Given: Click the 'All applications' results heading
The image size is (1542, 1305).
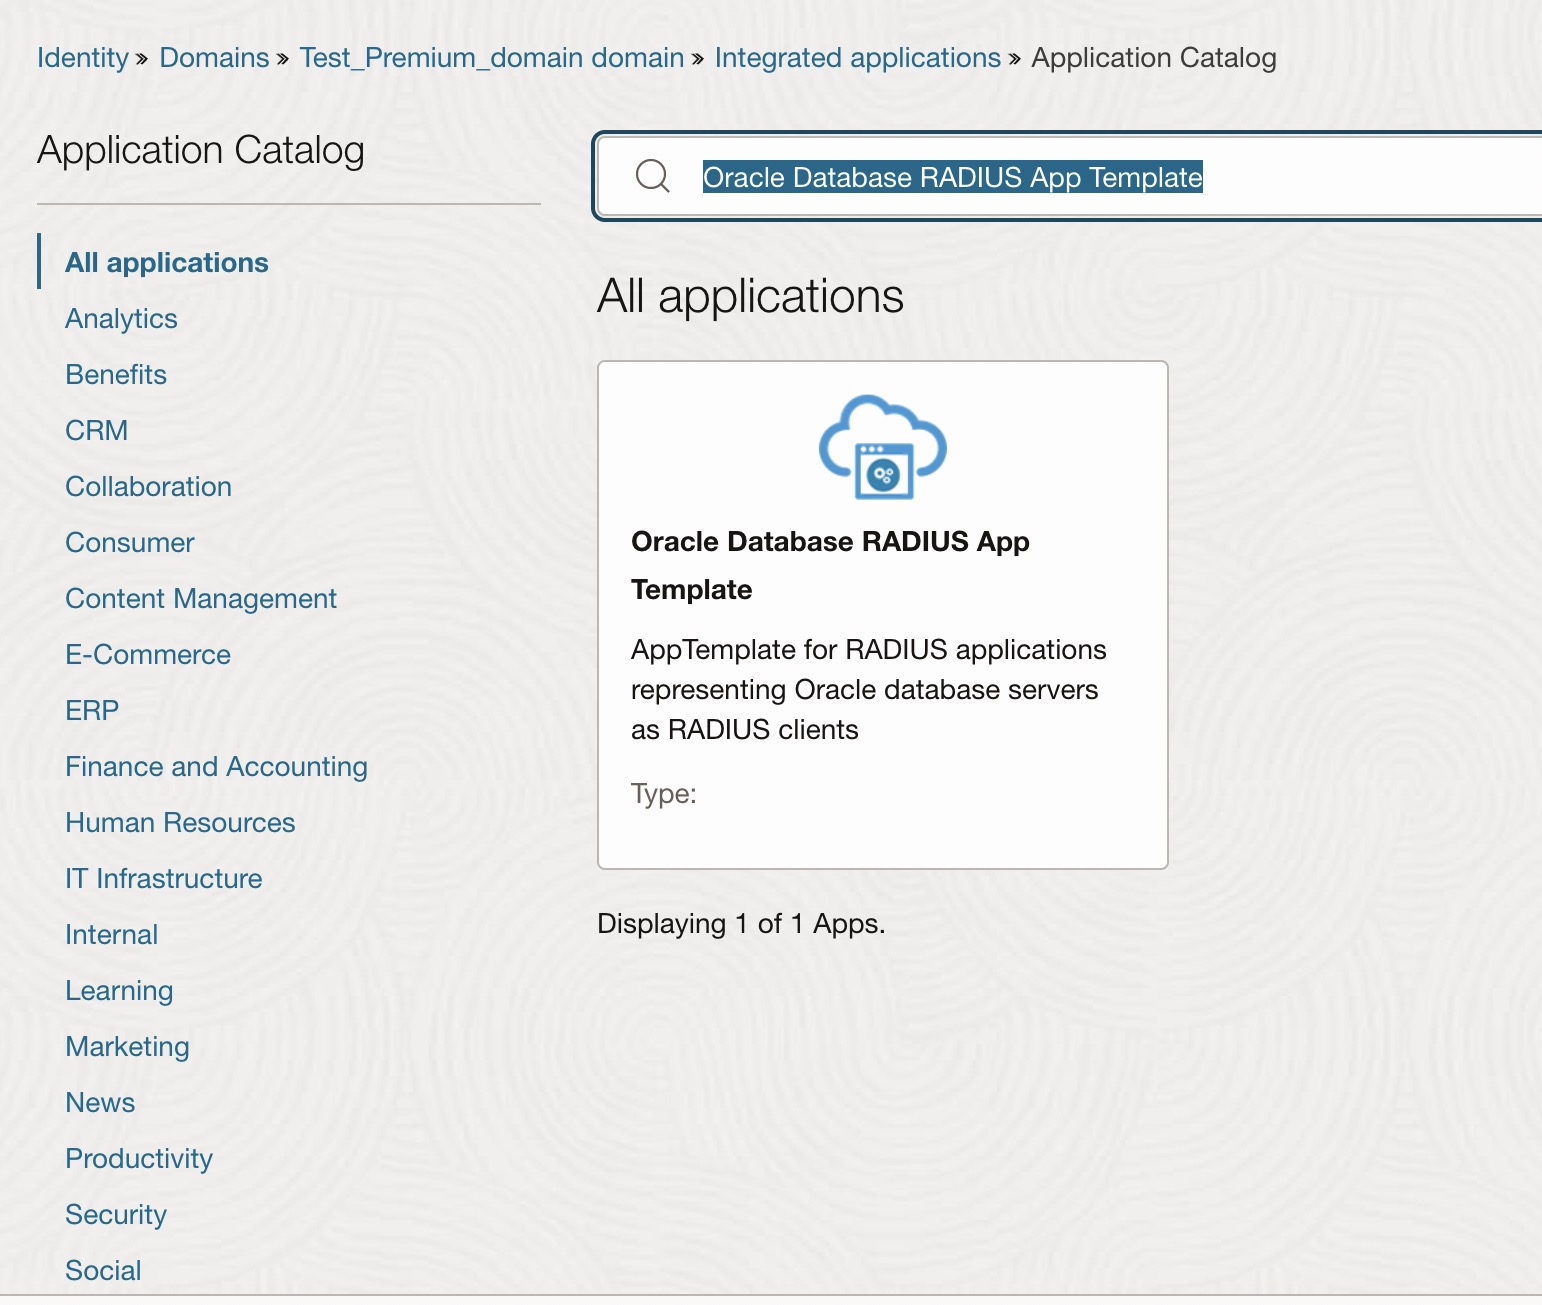Looking at the screenshot, I should pyautogui.click(x=750, y=296).
